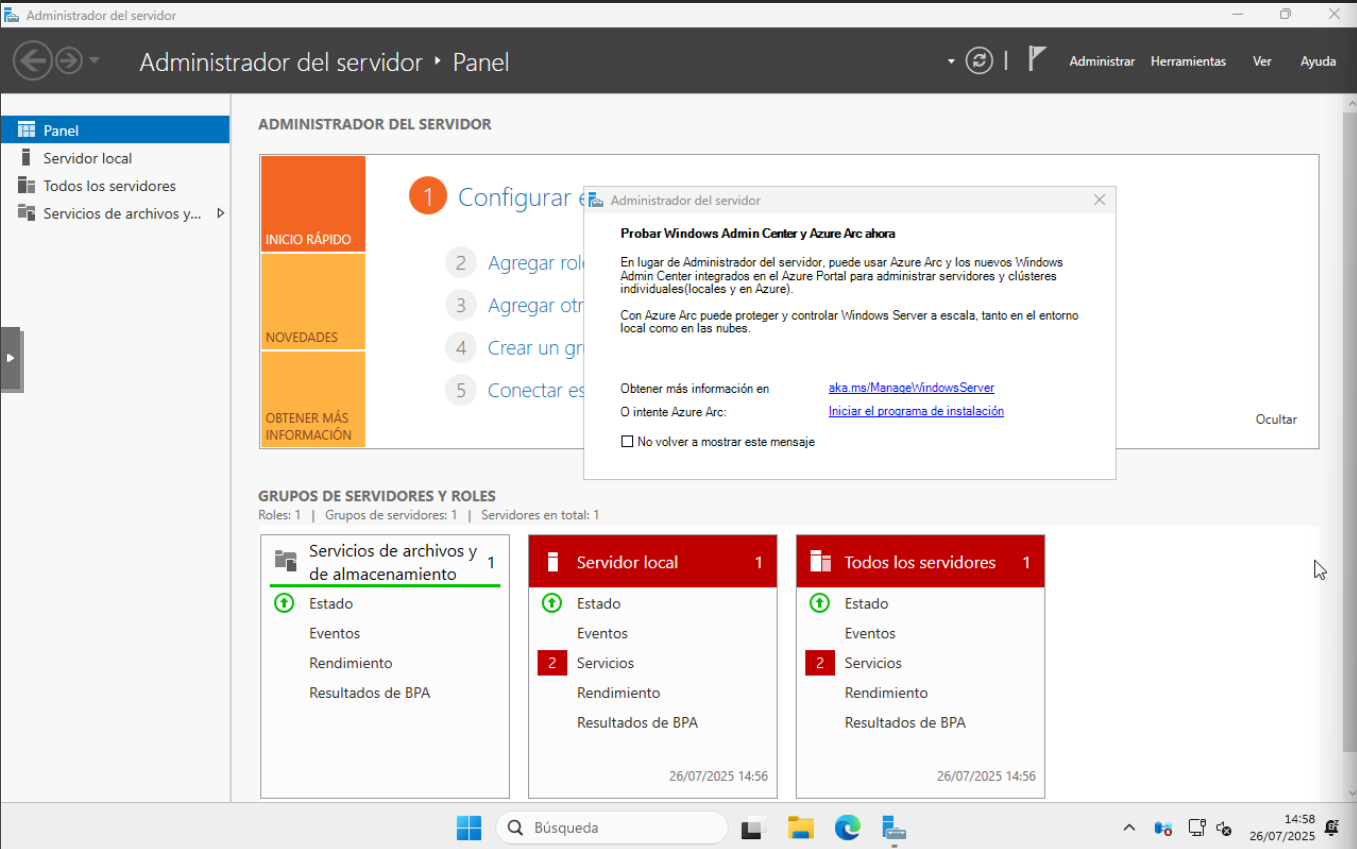Image resolution: width=1357 pixels, height=849 pixels.
Task: Select Todos los servidores in sidebar
Action: point(109,186)
